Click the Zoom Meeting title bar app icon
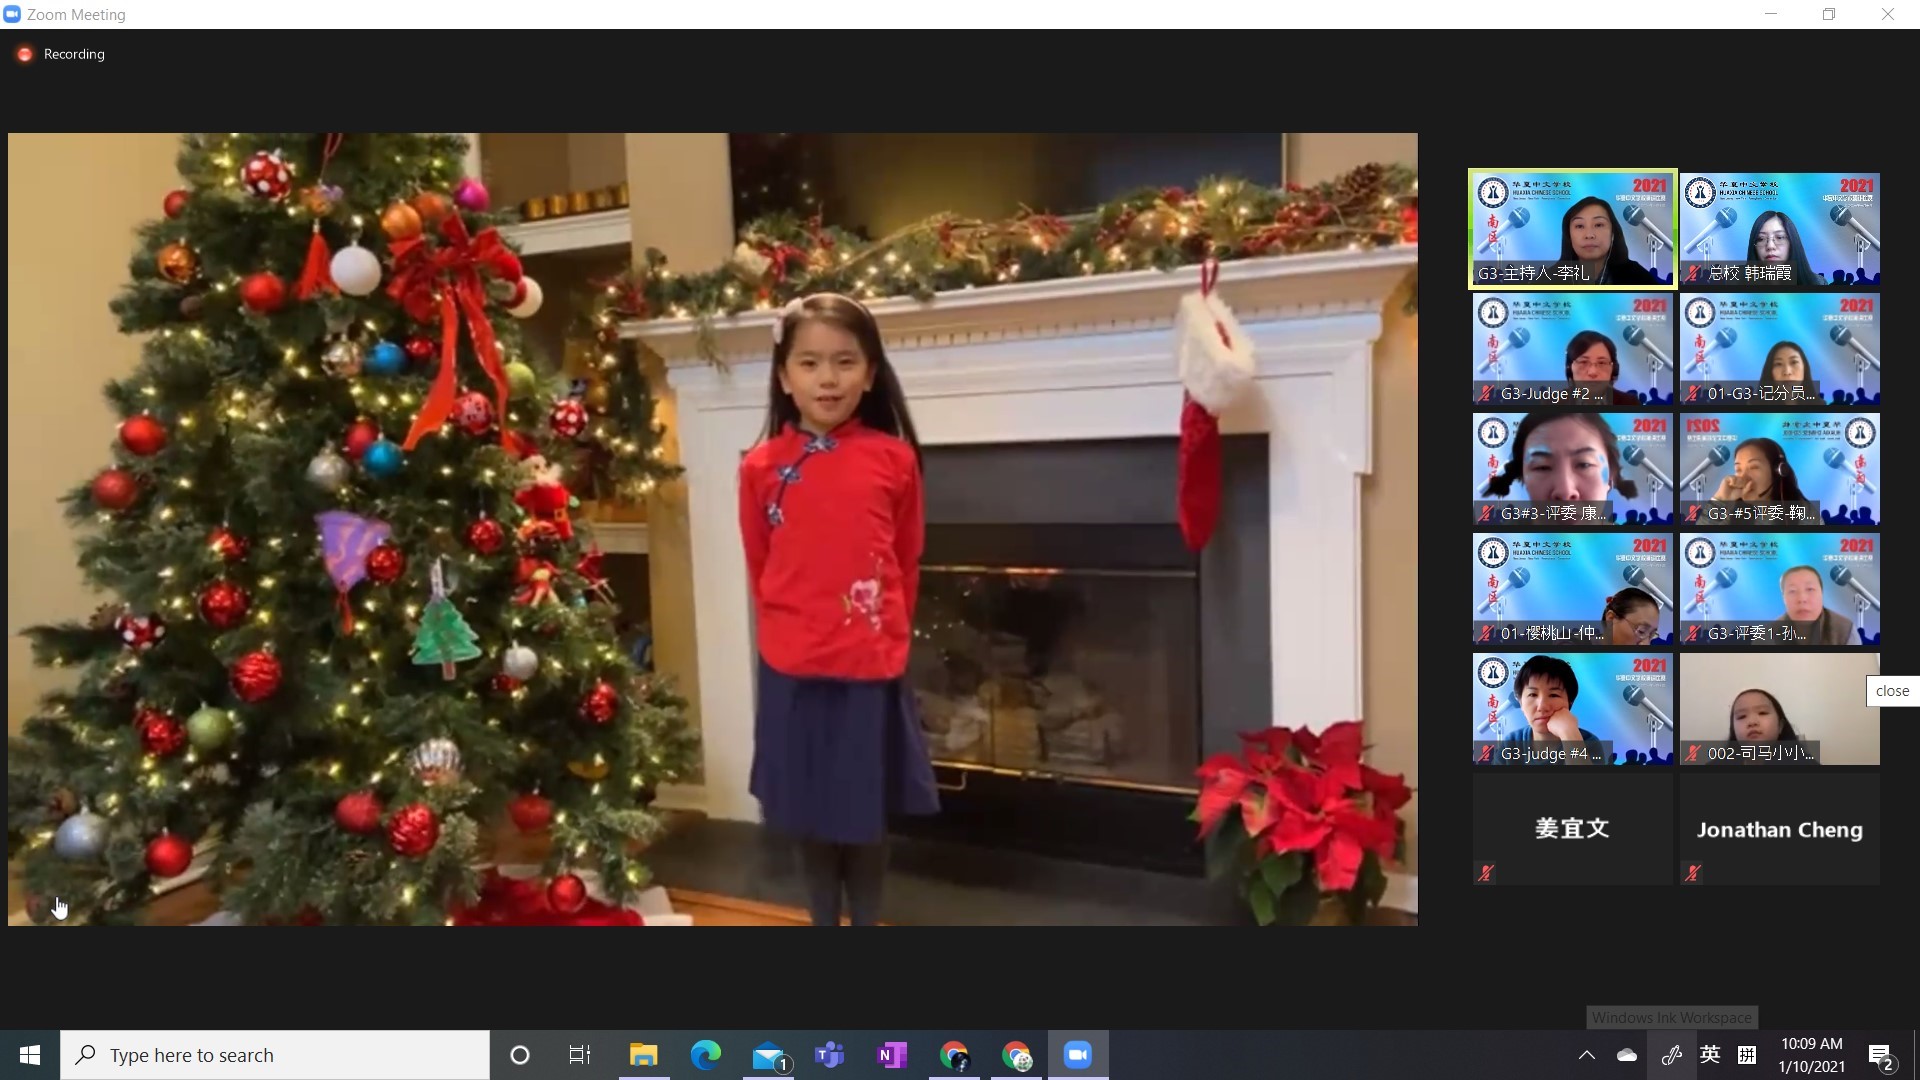 (12, 14)
